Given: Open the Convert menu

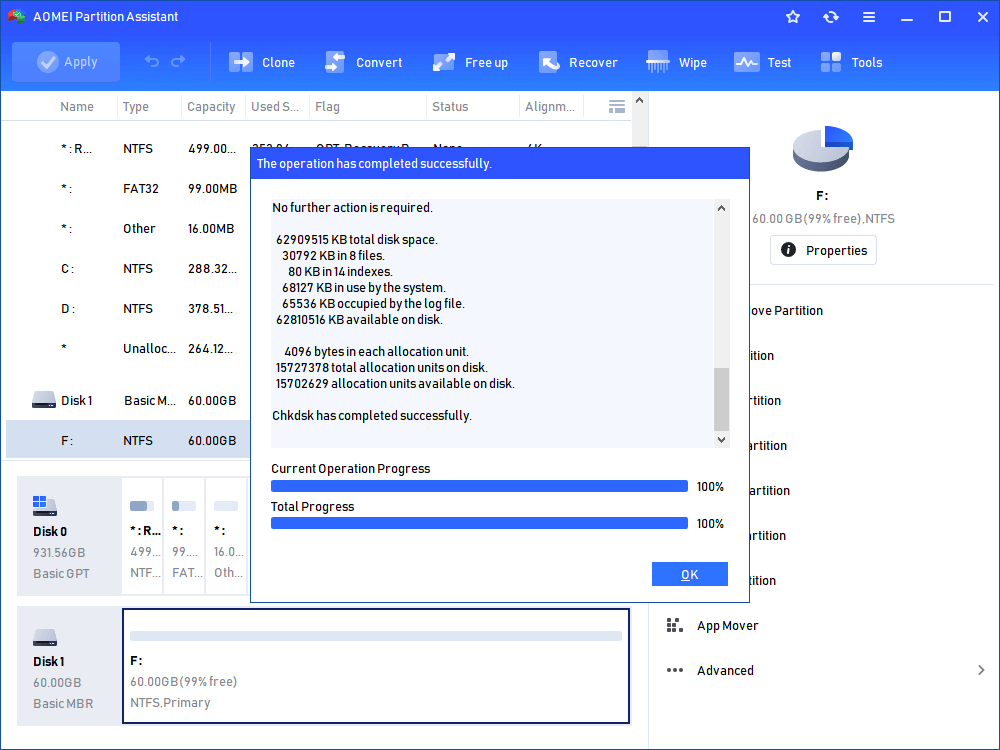Looking at the screenshot, I should (364, 62).
